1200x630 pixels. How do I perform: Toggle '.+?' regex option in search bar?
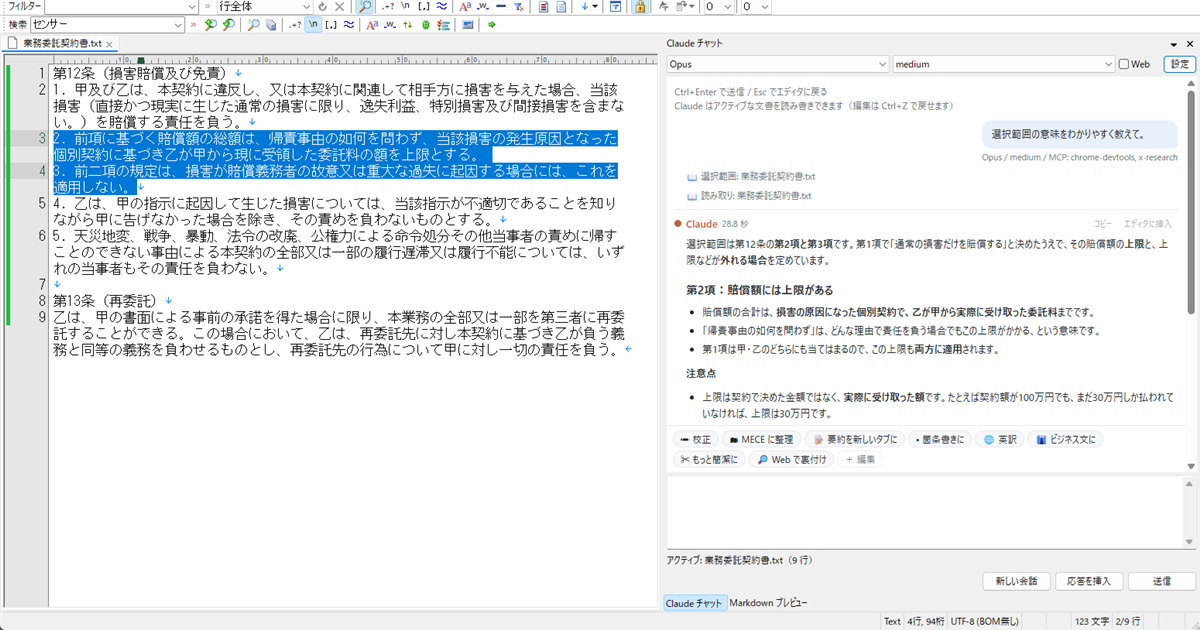295,24
